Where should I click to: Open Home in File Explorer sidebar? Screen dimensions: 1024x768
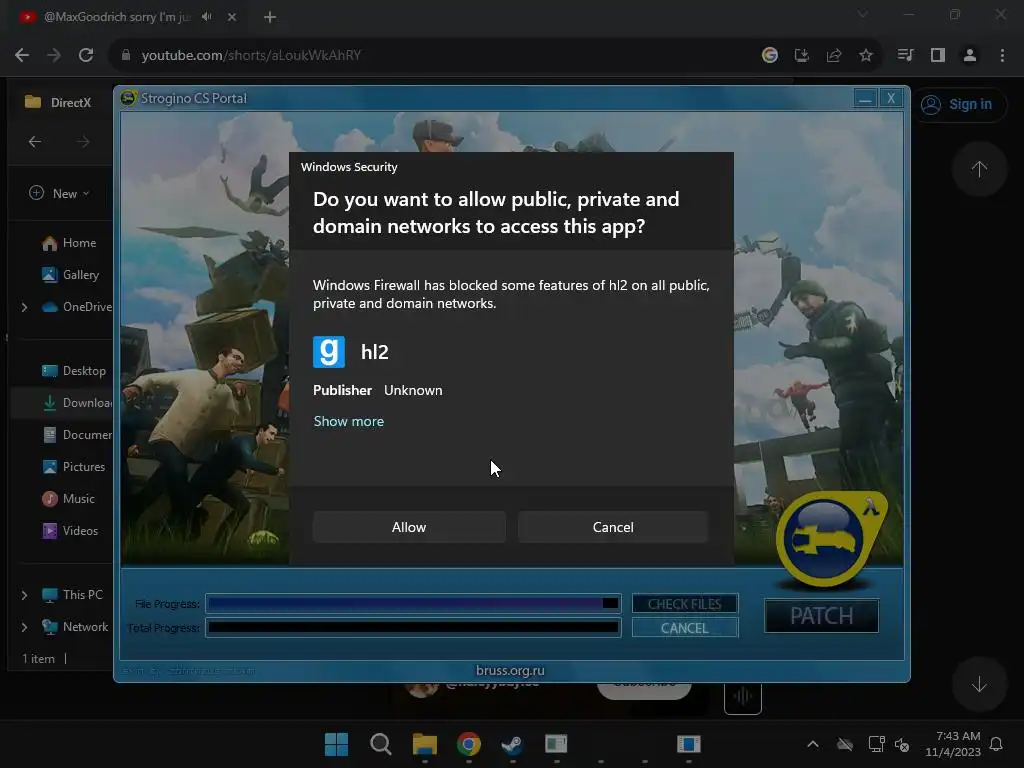pos(69,243)
